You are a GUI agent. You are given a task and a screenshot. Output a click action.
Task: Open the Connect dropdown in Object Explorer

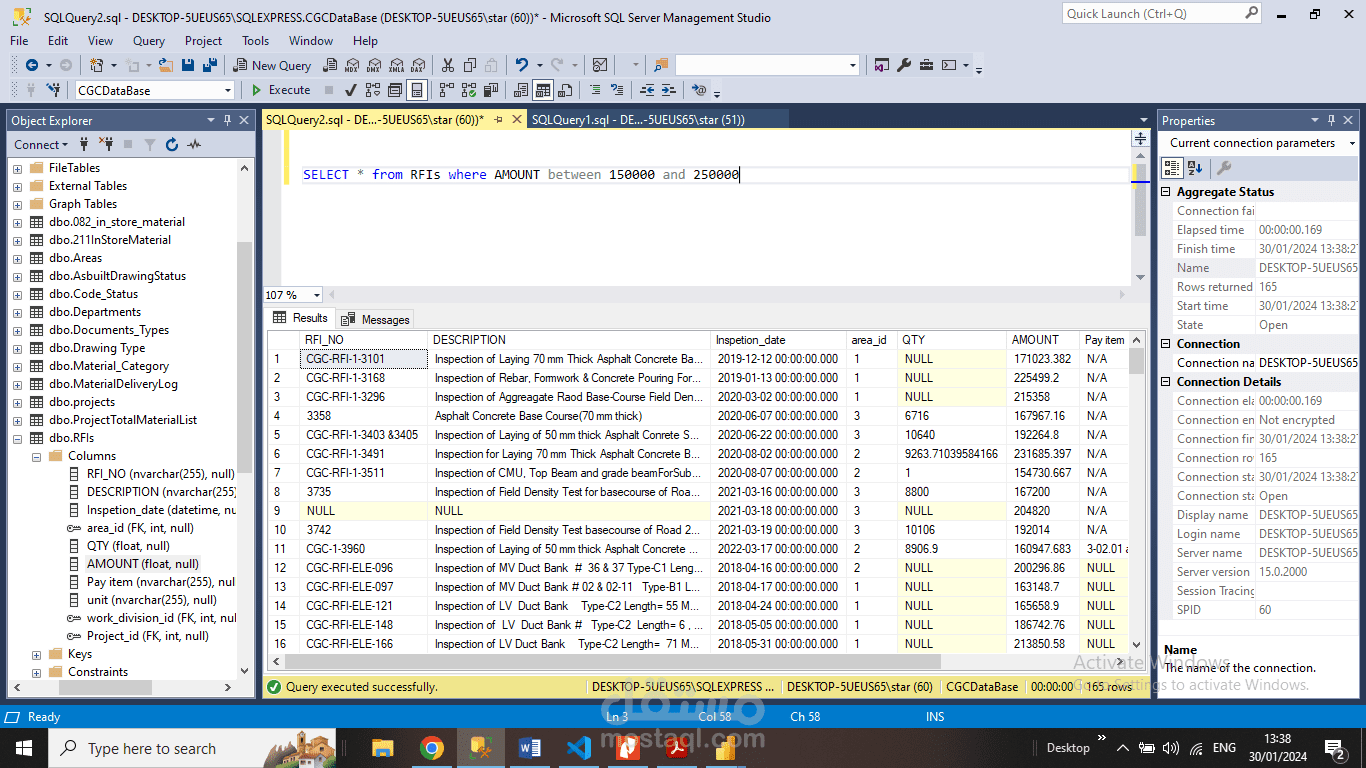click(41, 144)
